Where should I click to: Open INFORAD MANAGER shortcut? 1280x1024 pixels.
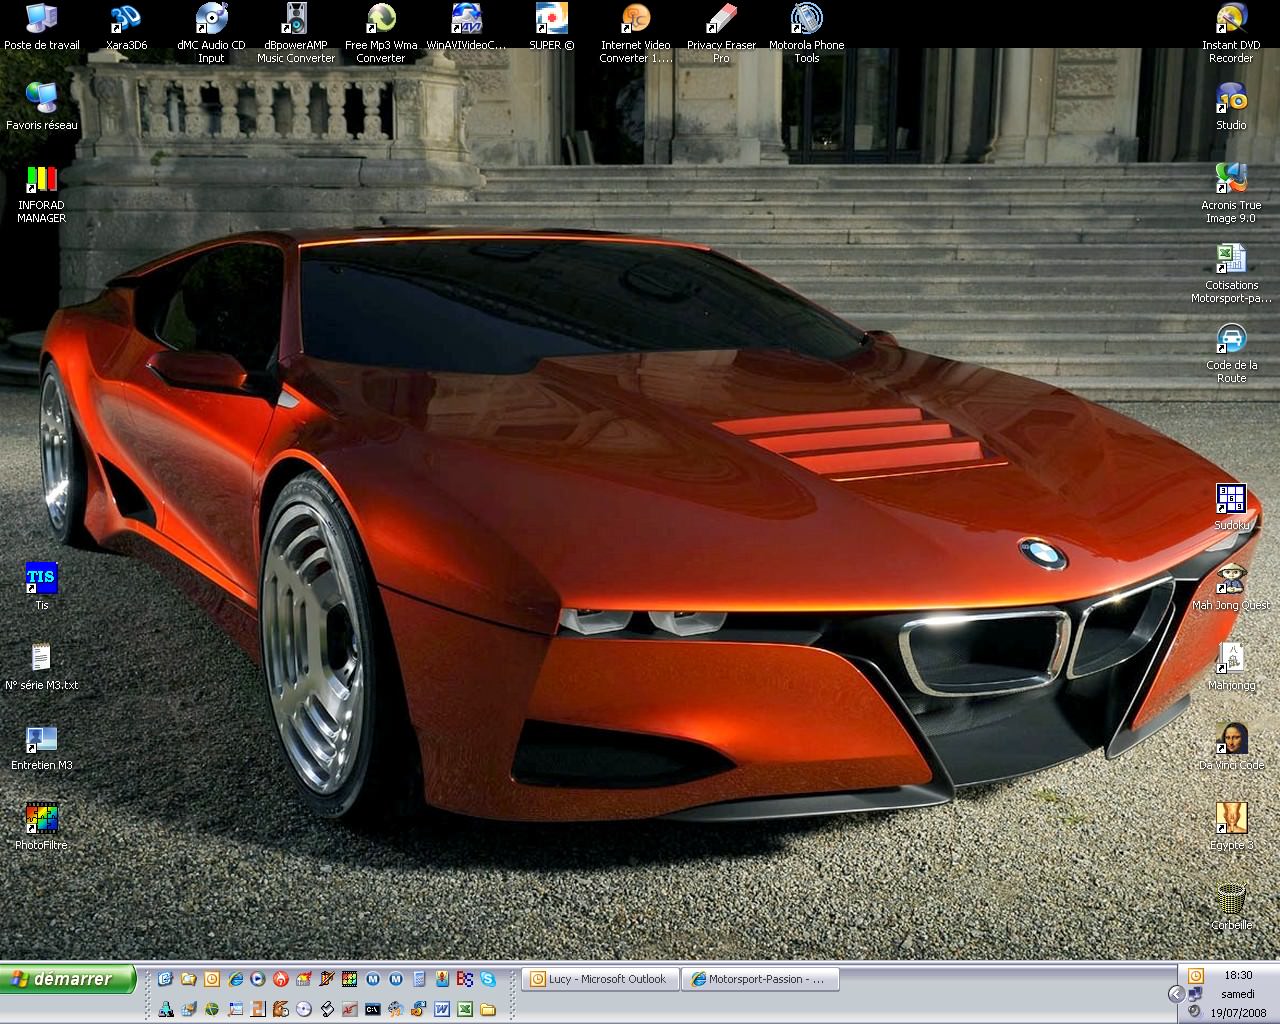(x=41, y=193)
